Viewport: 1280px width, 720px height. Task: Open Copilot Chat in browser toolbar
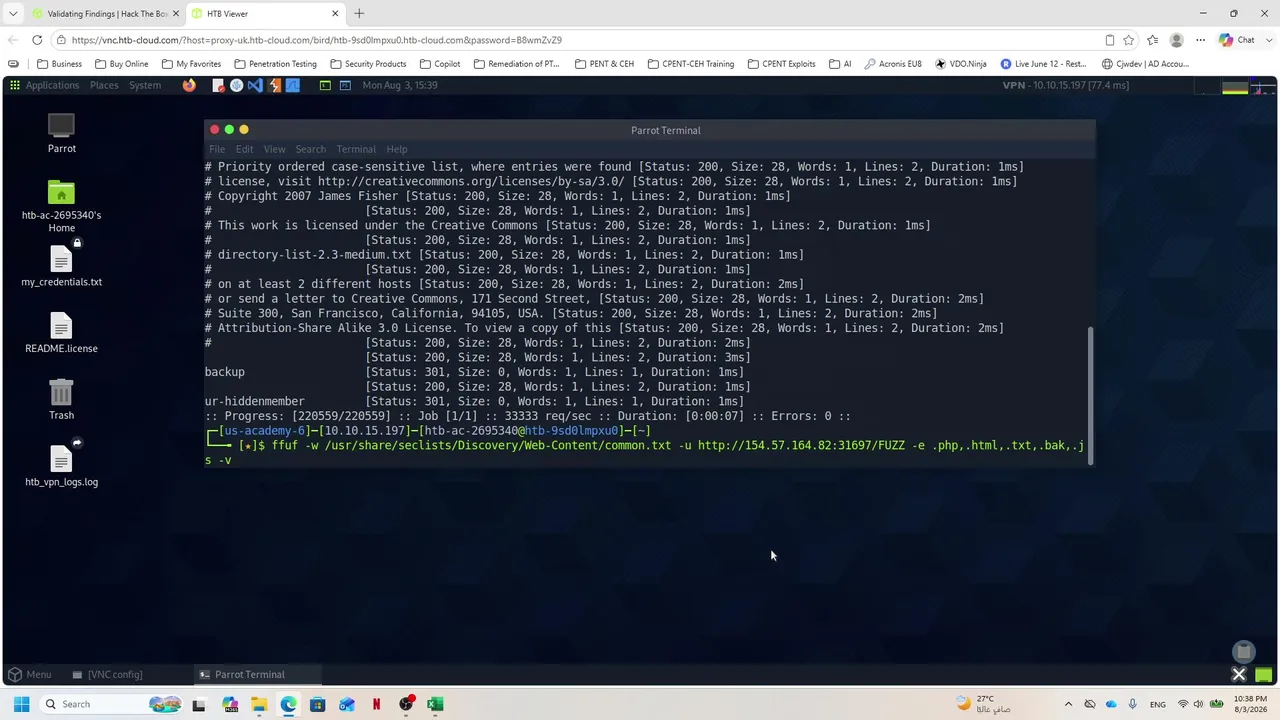pyautogui.click(x=1237, y=40)
